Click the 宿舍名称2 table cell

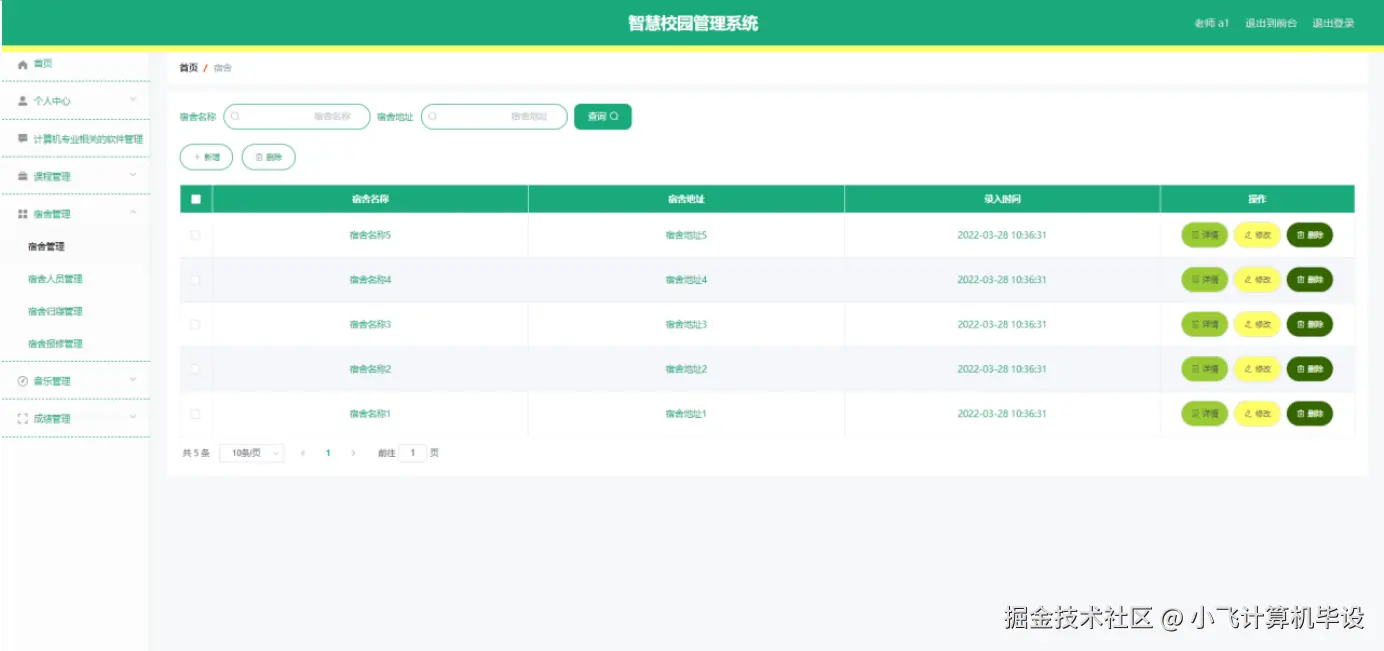click(x=370, y=369)
